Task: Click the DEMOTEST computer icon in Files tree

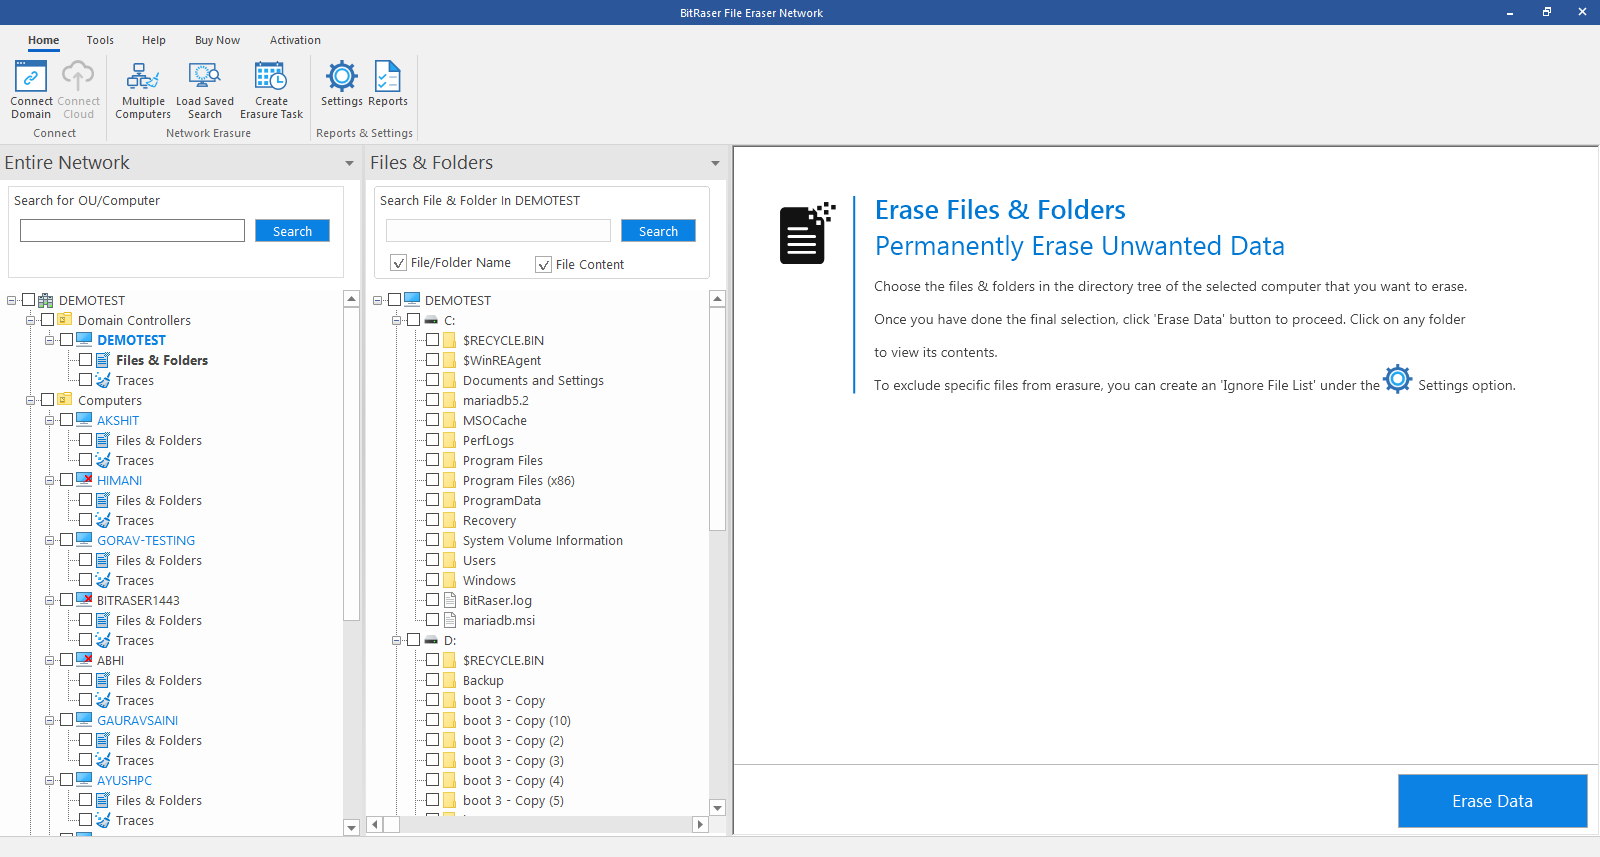Action: (x=412, y=300)
